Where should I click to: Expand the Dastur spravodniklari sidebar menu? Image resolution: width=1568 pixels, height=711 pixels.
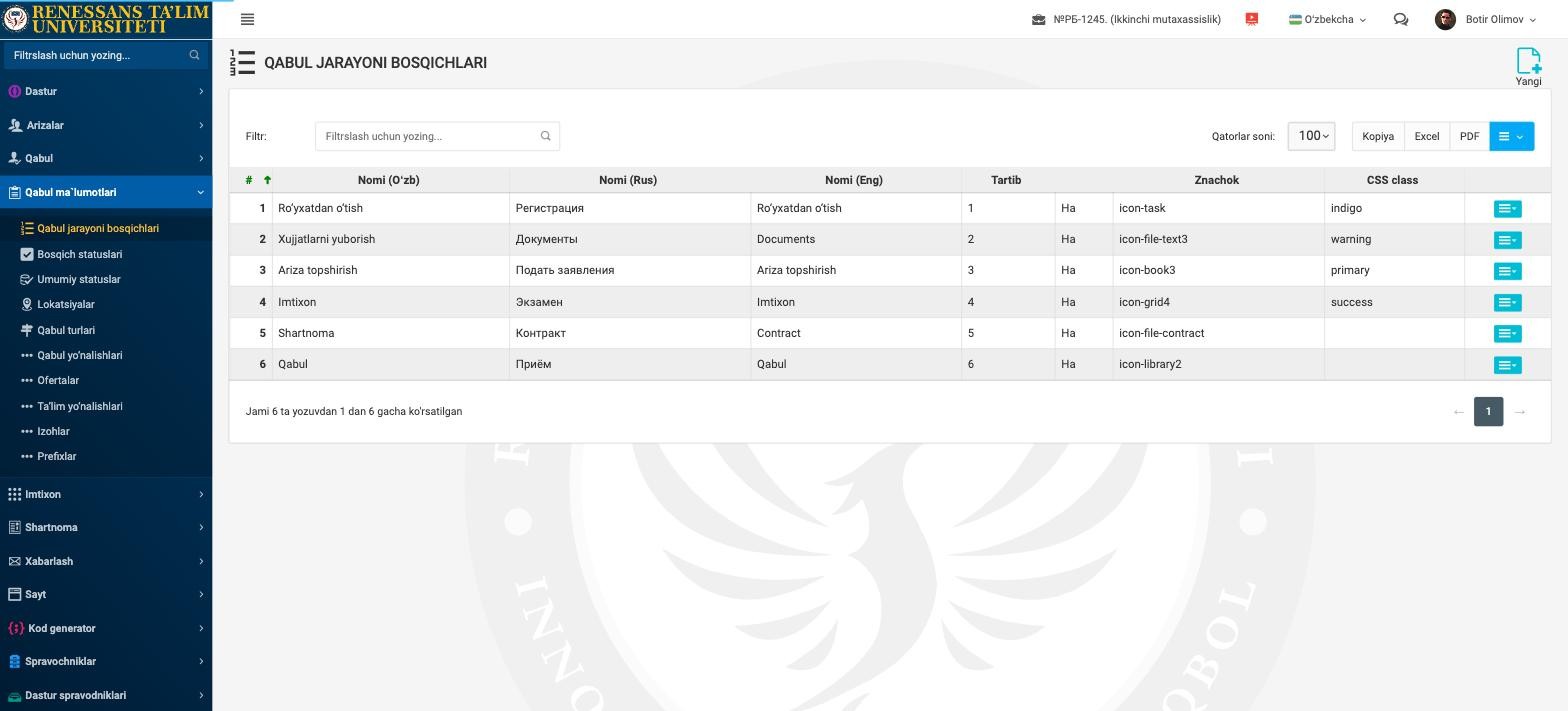click(106, 695)
